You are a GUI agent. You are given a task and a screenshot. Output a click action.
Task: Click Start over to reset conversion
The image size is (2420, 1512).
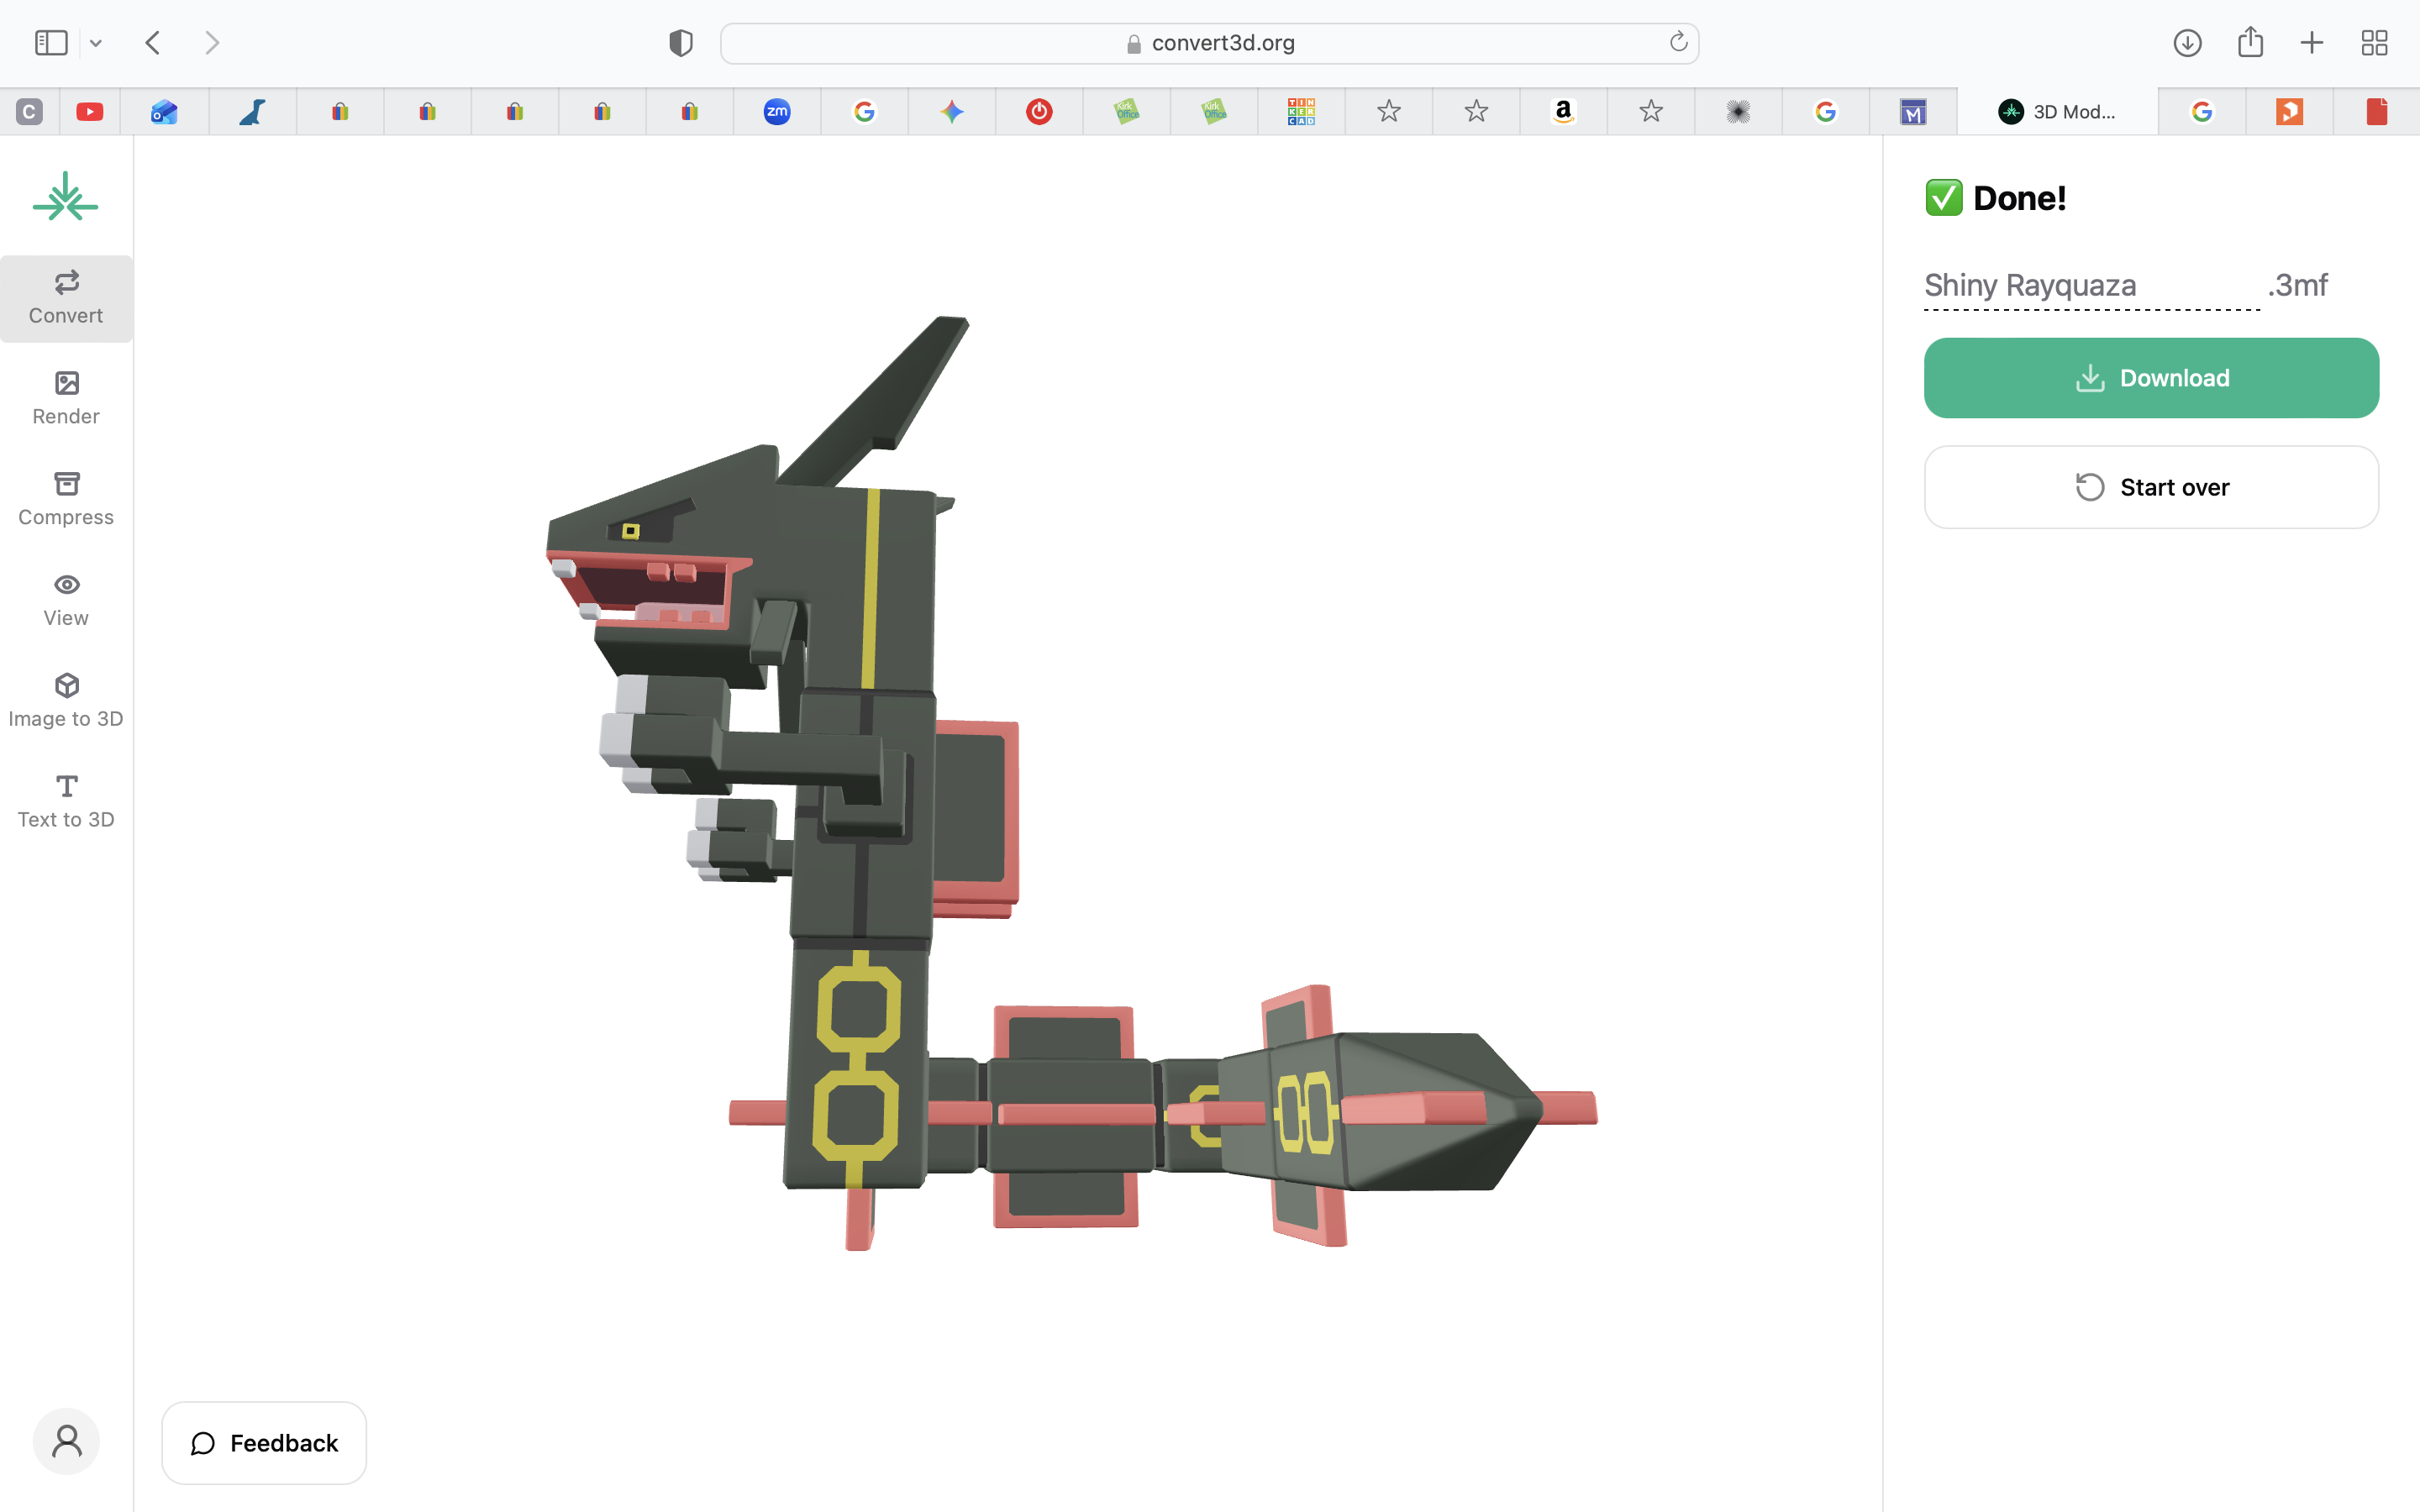click(2151, 487)
